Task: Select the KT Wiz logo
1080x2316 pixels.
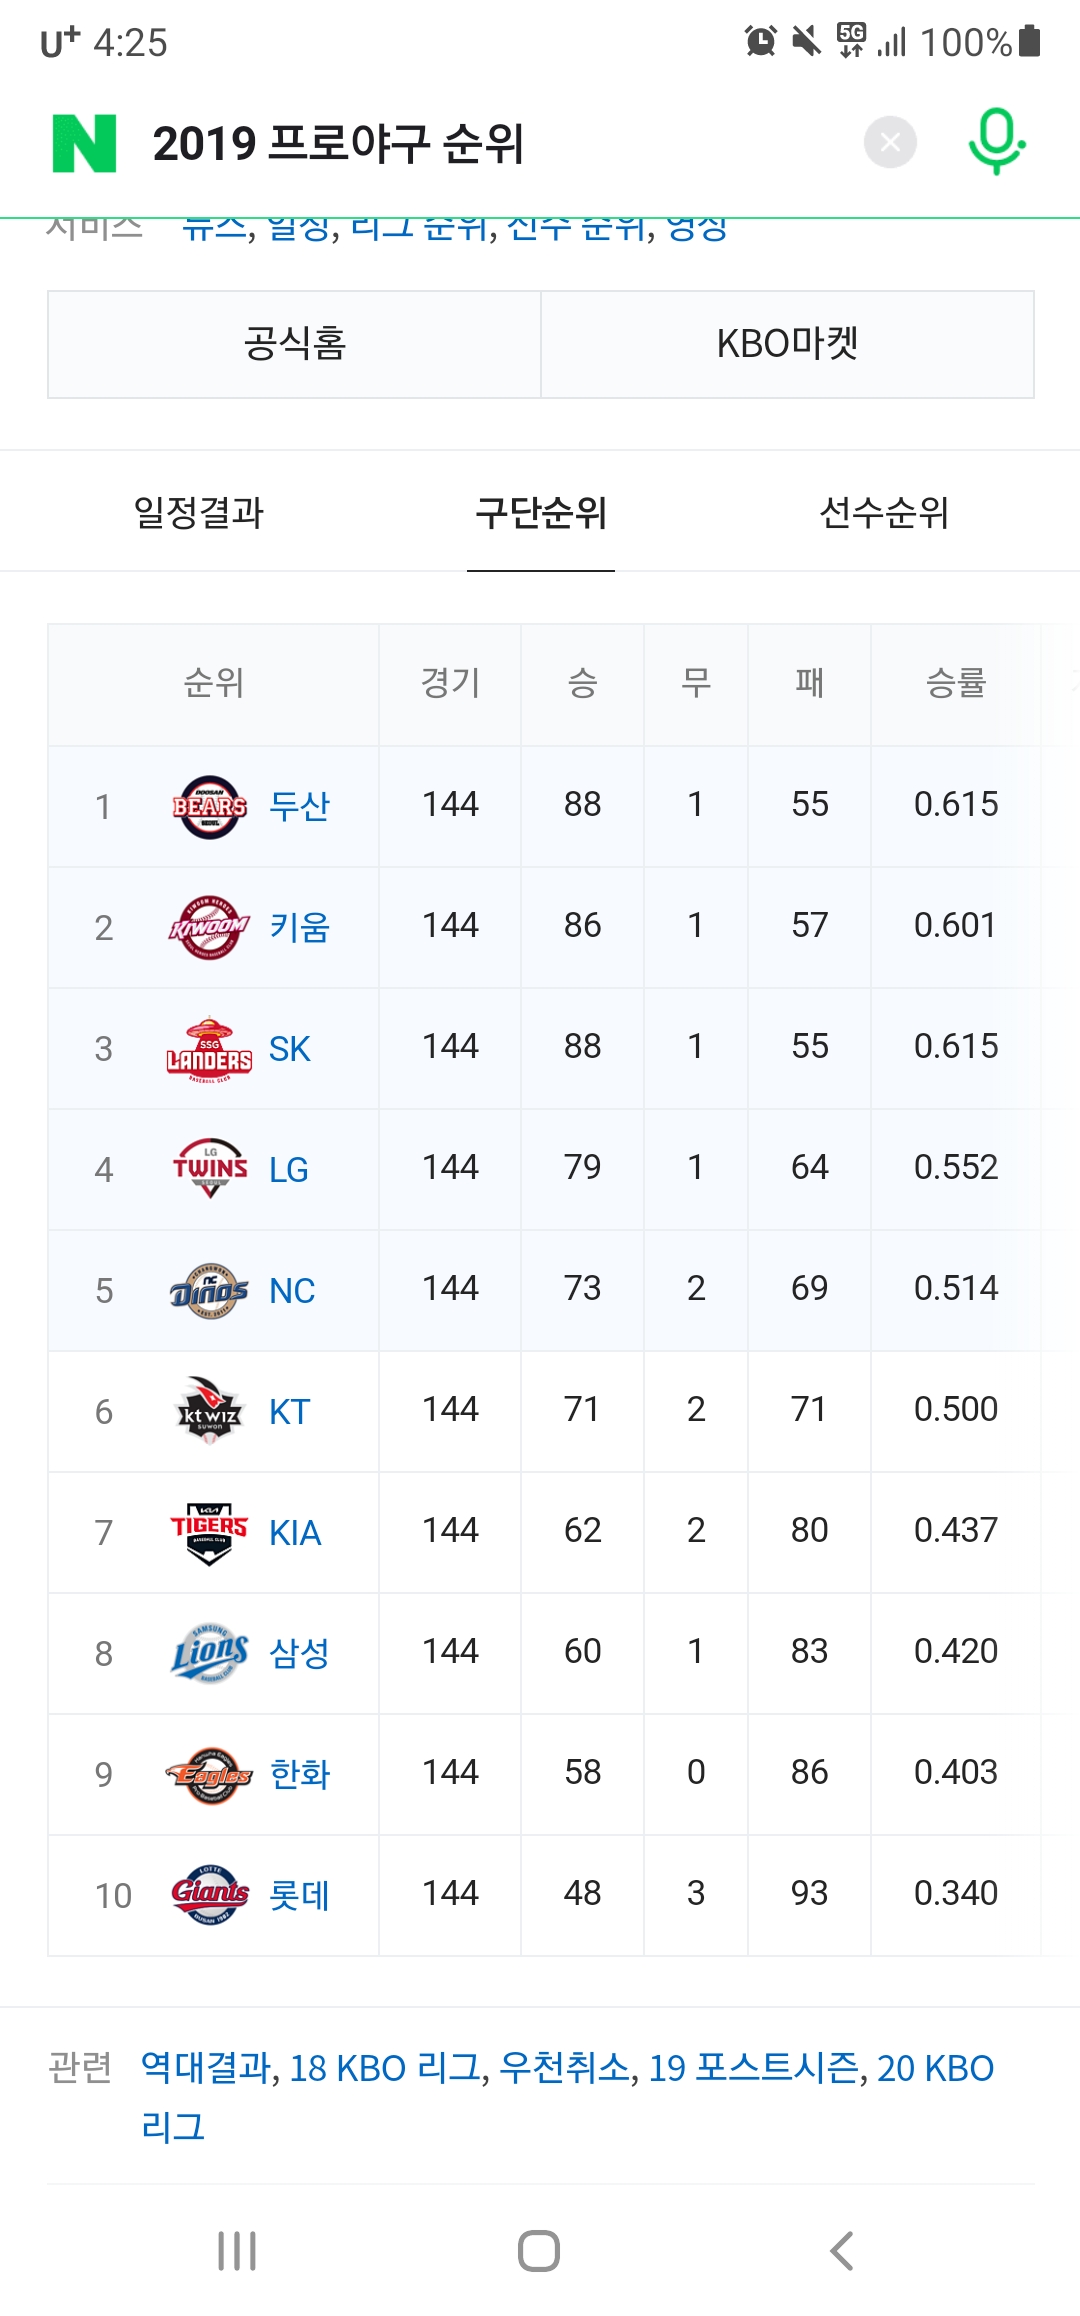Action: click(x=209, y=1411)
